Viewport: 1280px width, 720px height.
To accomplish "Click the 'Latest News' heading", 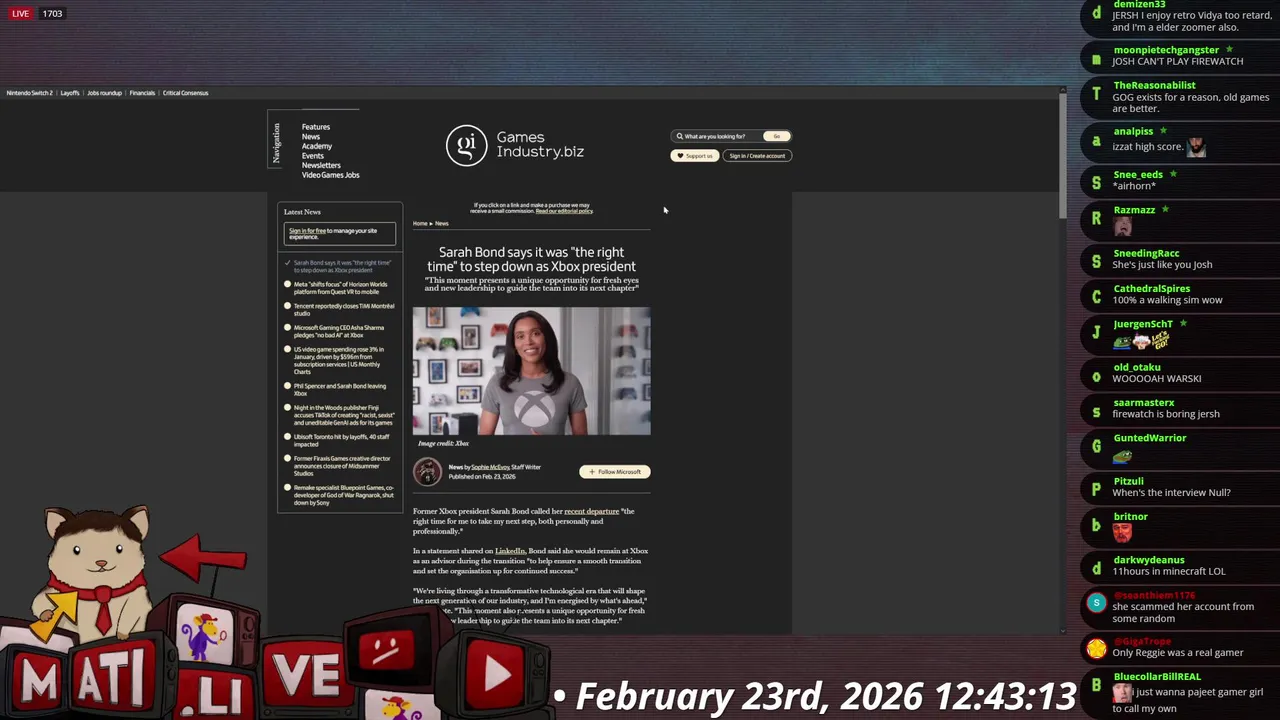I will (x=302, y=212).
